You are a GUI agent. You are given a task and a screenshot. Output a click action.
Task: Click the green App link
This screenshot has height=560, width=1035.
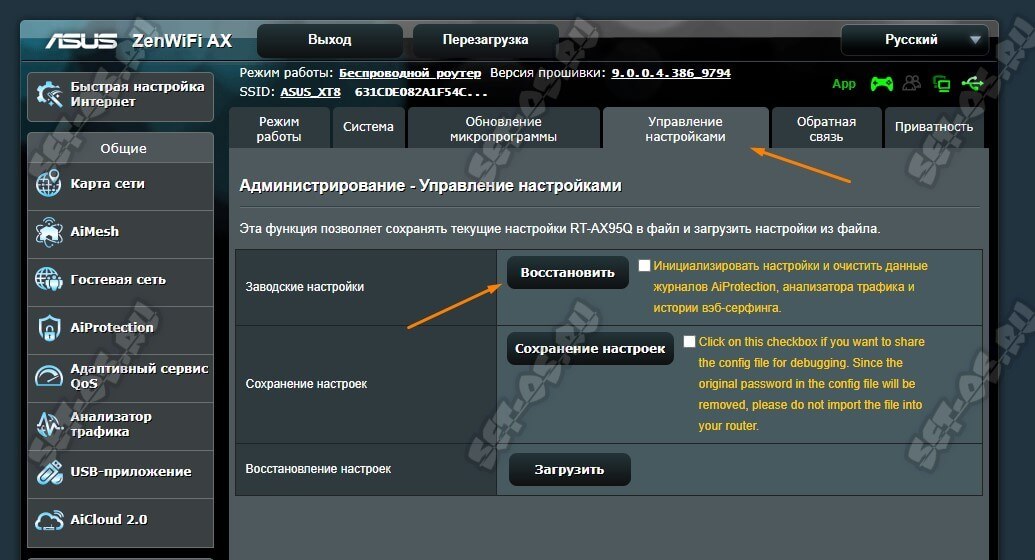coord(844,84)
